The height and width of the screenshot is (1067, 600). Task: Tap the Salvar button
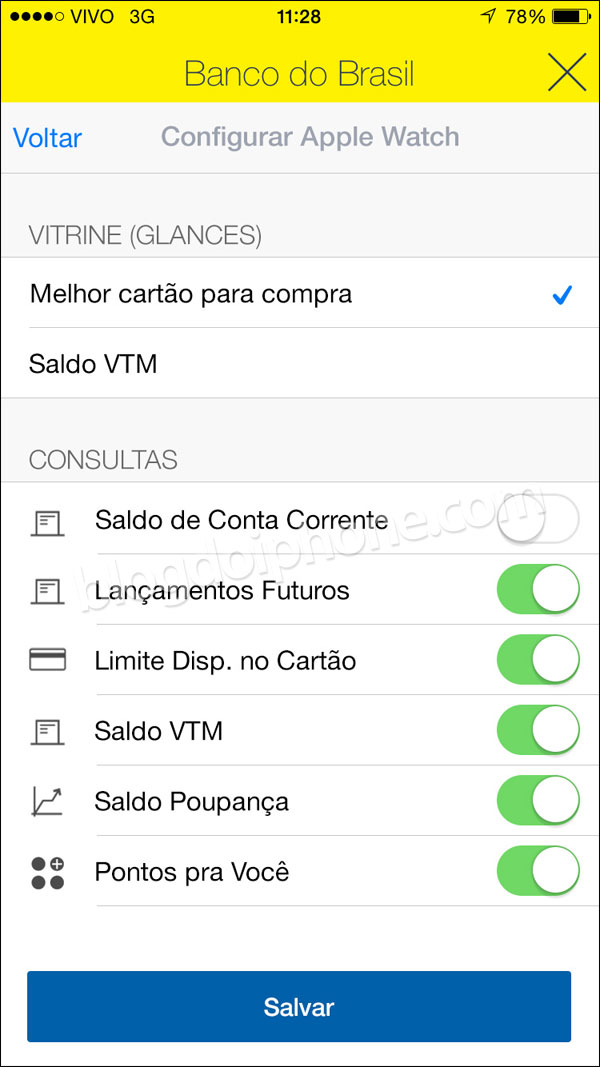click(299, 1006)
